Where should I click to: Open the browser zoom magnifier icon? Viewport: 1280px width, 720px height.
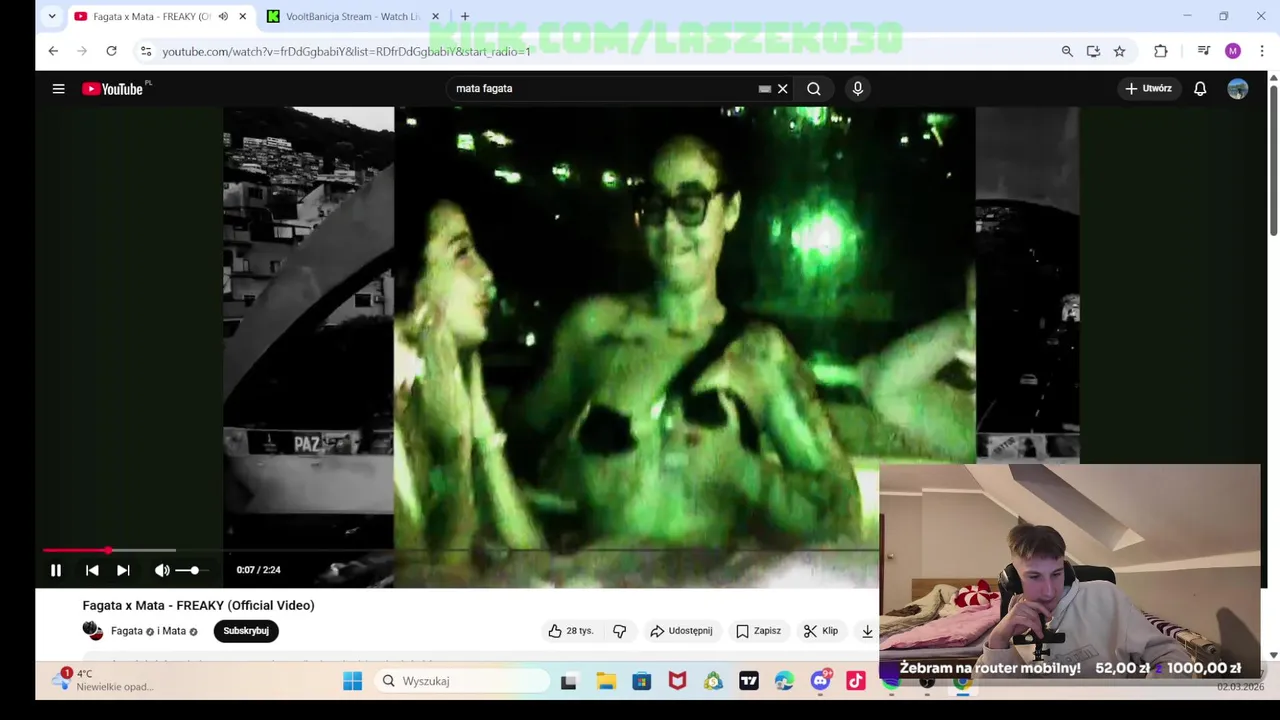[x=1067, y=51]
